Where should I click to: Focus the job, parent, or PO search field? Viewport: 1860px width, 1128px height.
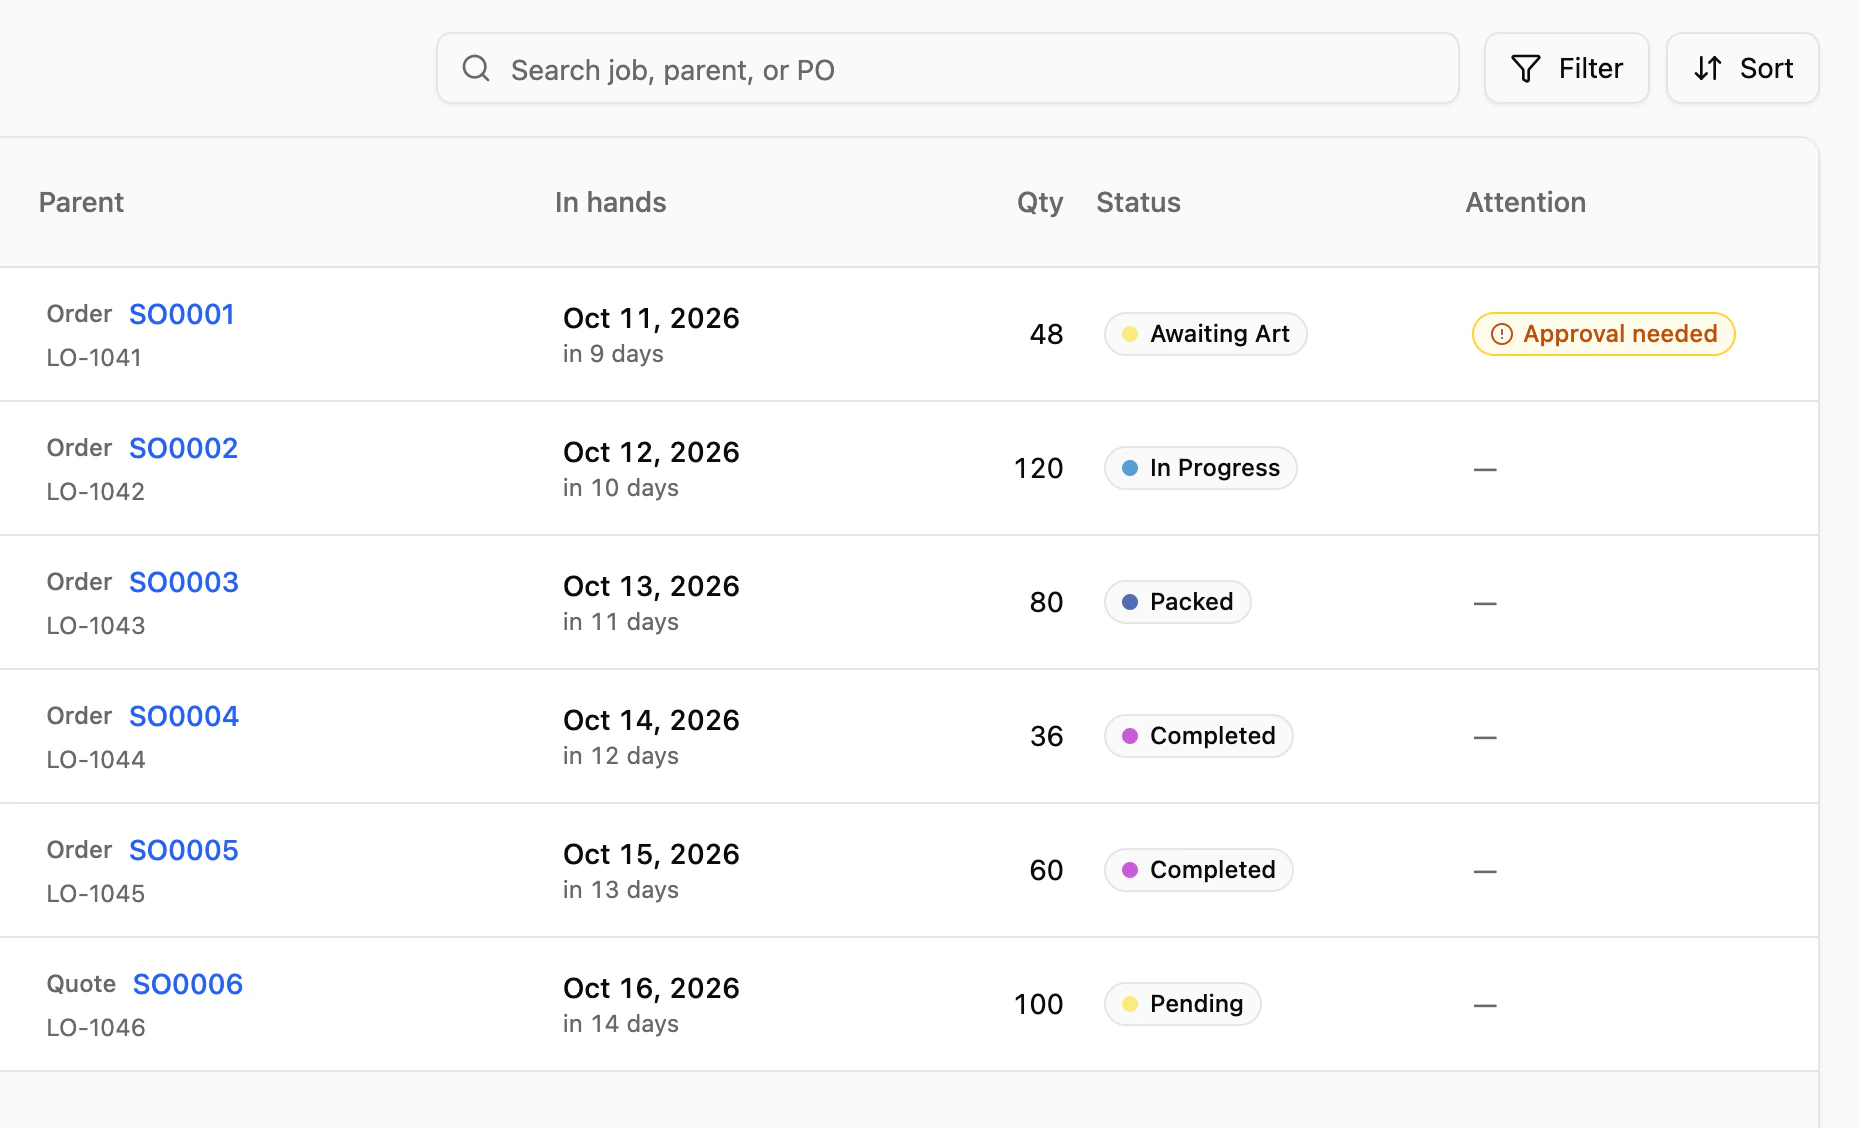click(x=947, y=68)
